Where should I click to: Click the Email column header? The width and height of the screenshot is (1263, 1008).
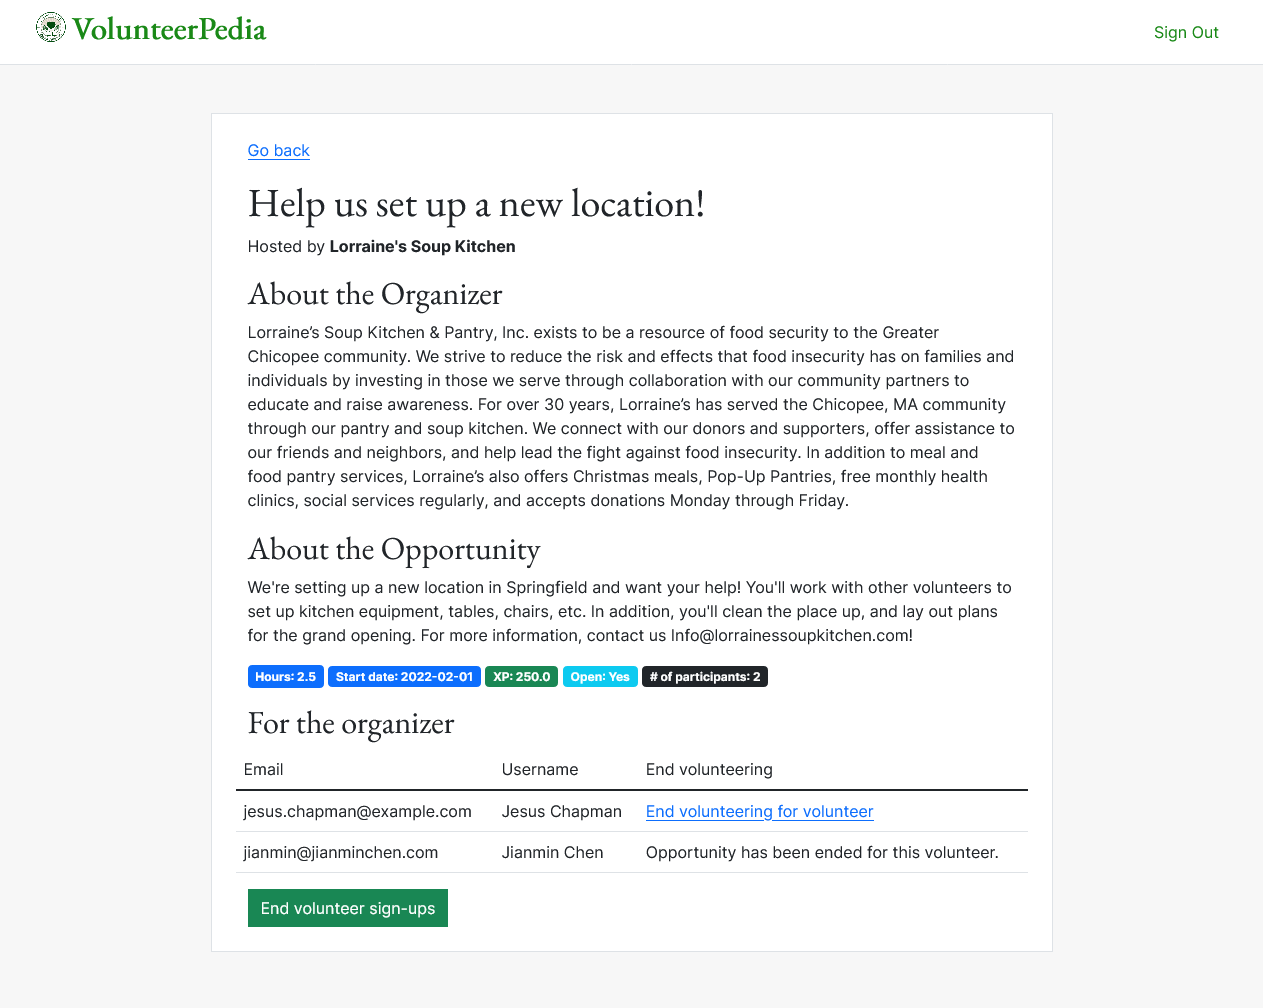[x=264, y=769]
